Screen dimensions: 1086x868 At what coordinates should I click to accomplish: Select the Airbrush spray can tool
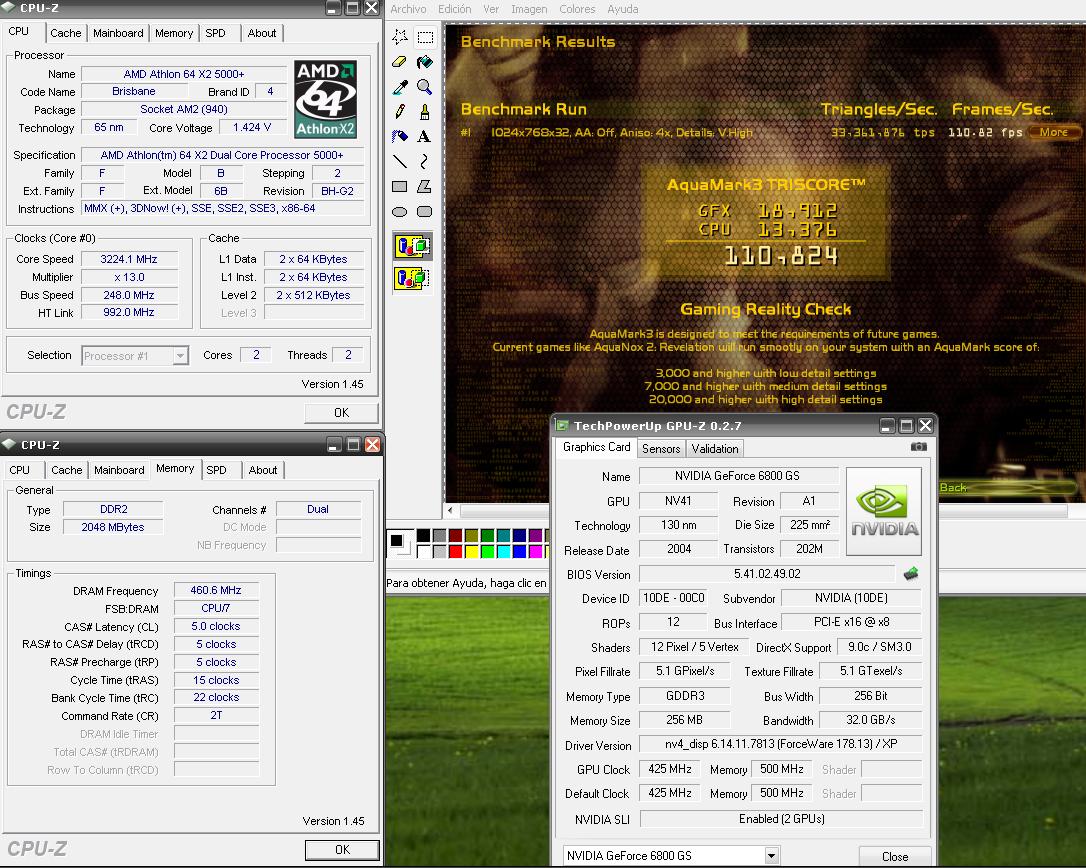[x=400, y=136]
